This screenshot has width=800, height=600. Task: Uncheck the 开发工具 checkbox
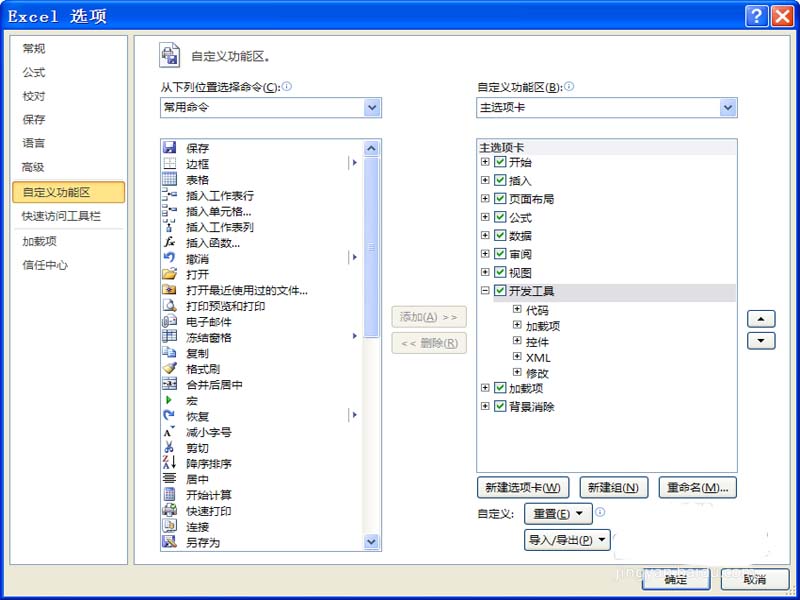tap(500, 291)
